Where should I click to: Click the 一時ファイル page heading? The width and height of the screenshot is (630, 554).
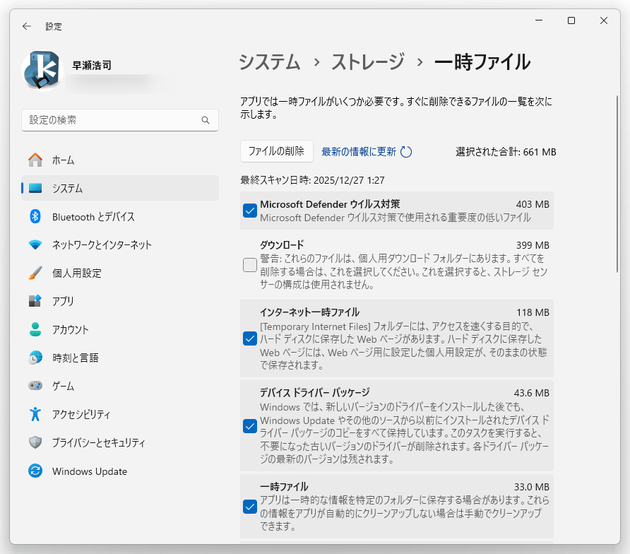[x=482, y=62]
